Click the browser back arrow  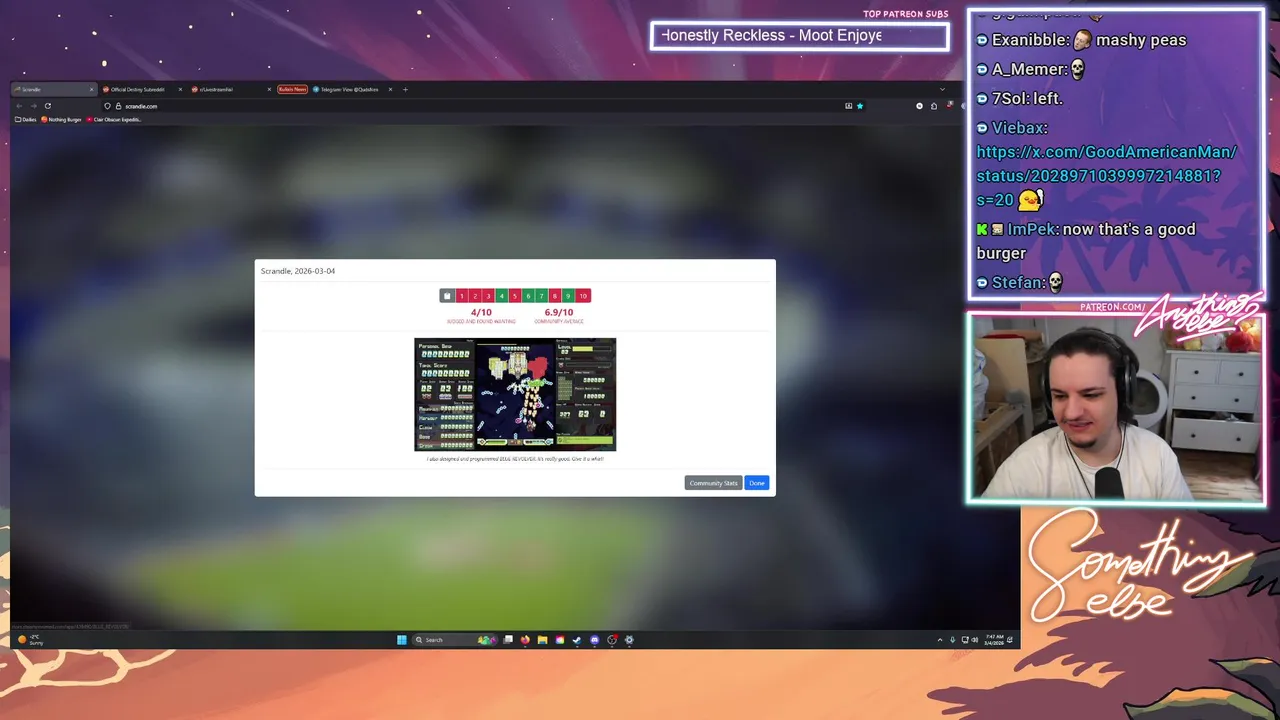[19, 106]
